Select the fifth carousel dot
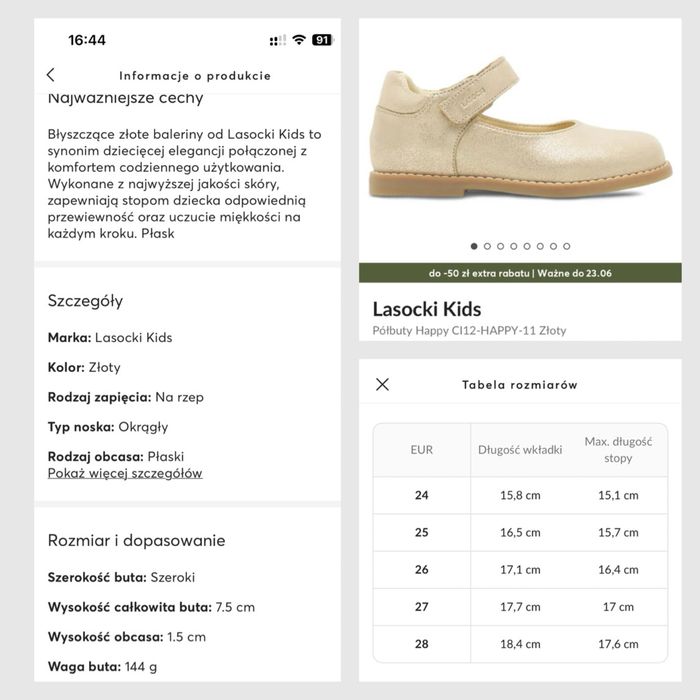This screenshot has width=700, height=700. tap(527, 246)
